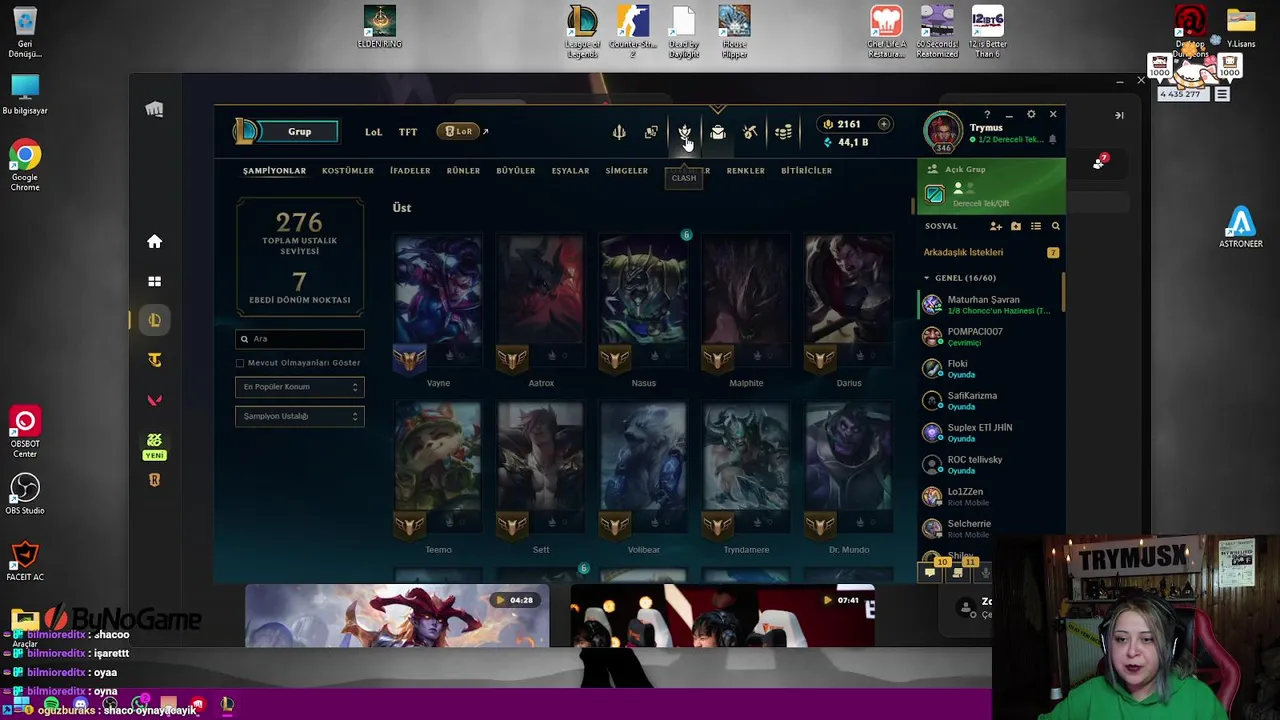
Task: Click the plus button beside 2161 RP
Action: [883, 124]
